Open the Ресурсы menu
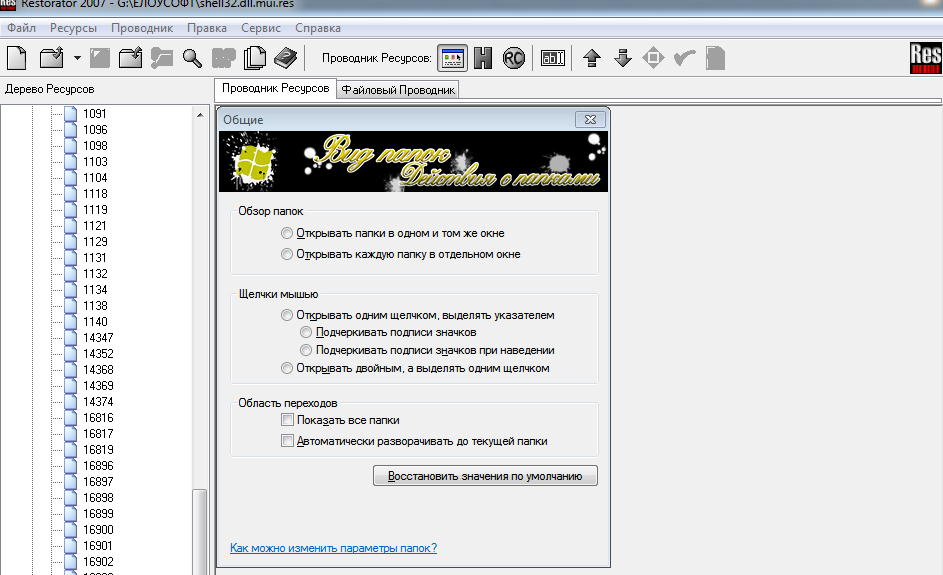This screenshot has width=943, height=575. tap(73, 28)
